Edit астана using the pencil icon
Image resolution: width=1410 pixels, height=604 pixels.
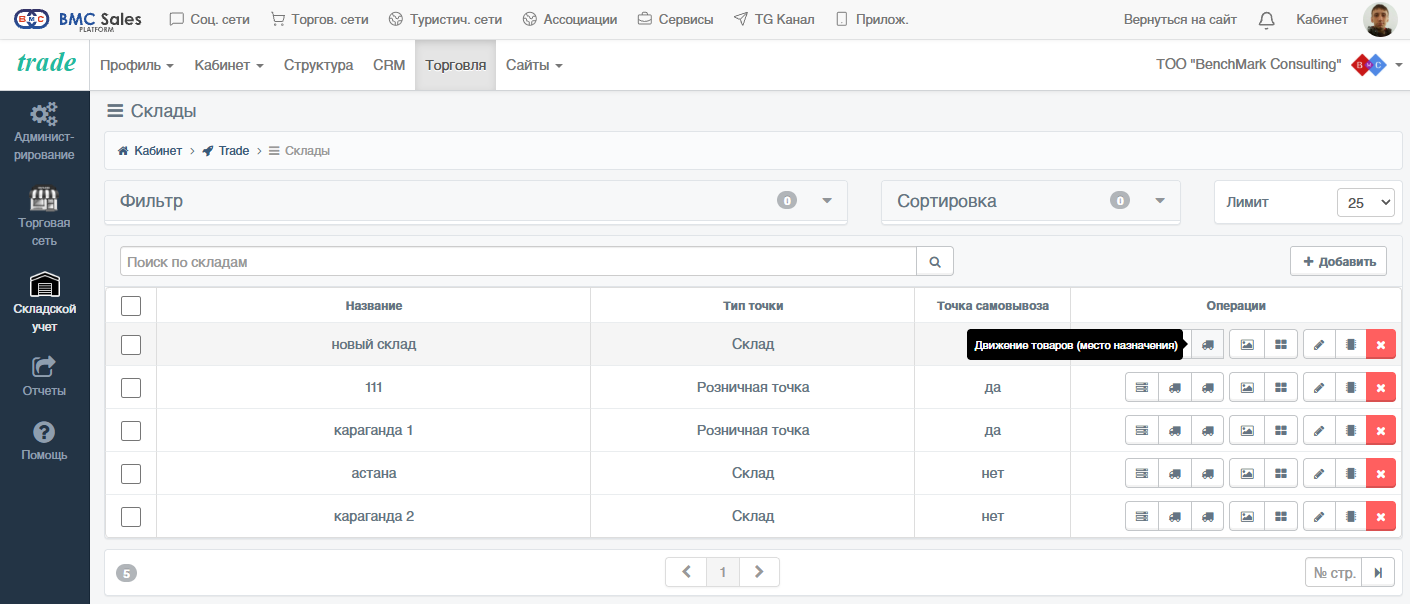(1319, 473)
